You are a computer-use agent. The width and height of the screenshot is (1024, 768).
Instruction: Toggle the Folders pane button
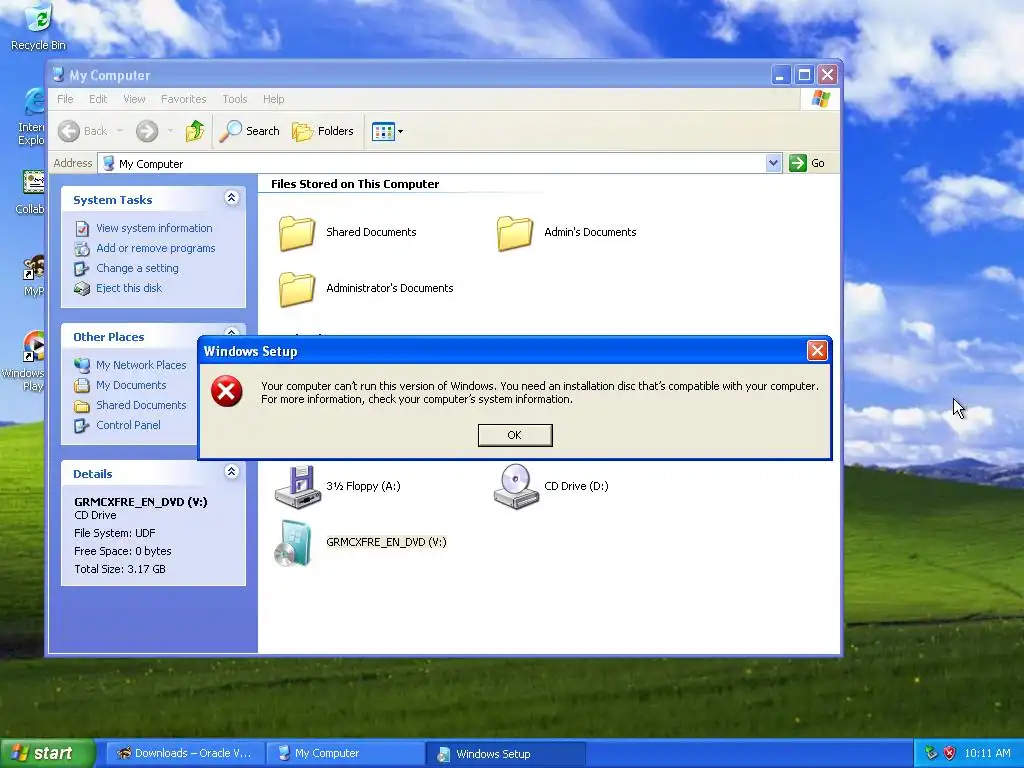coord(323,131)
